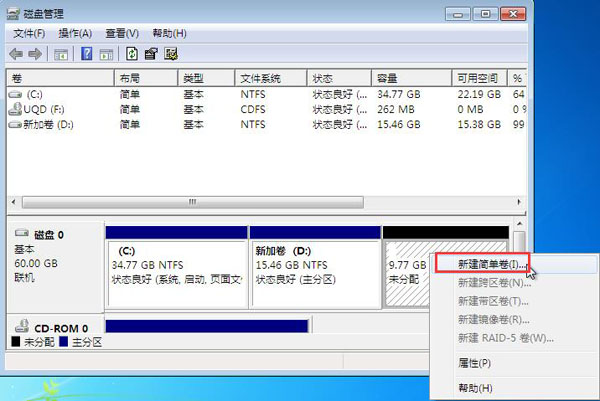Viewport: 600px width, 401px height.
Task: Open the 文件(F) menu
Action: click(x=30, y=34)
